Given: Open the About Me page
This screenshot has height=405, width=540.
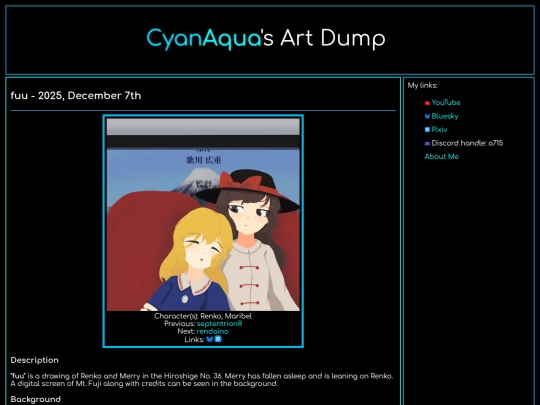Looking at the screenshot, I should pyautogui.click(x=442, y=157).
